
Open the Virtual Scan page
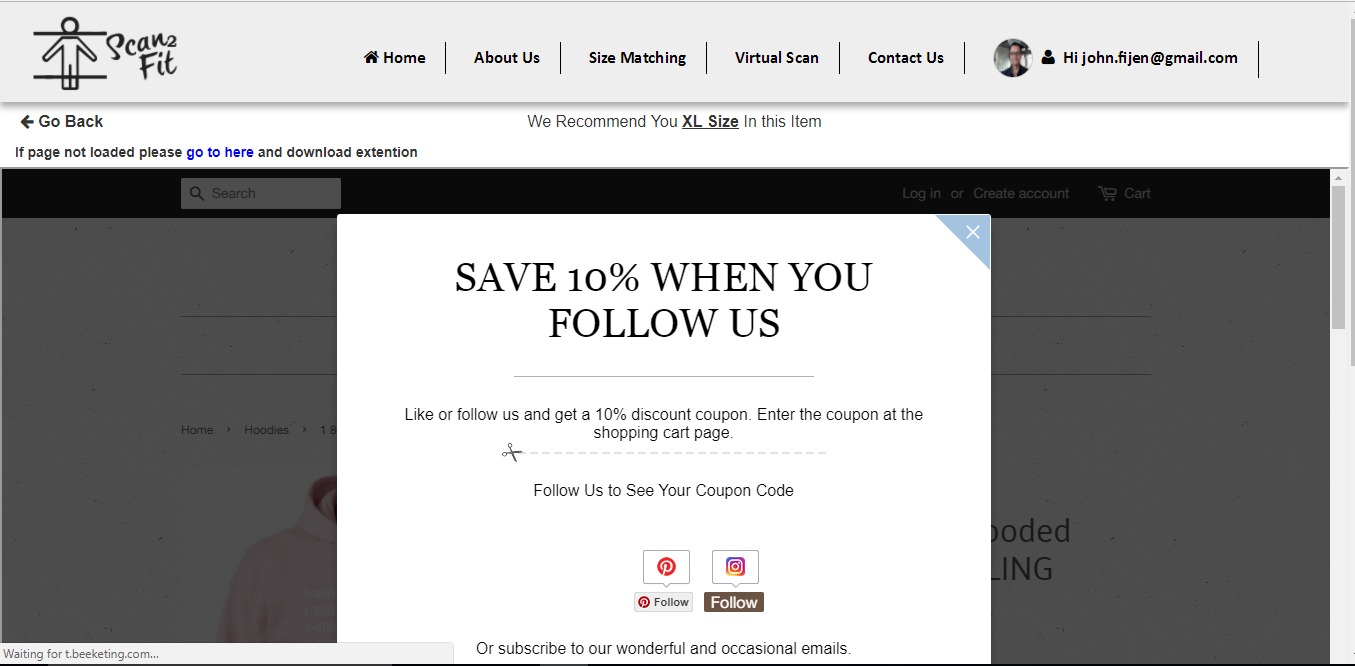click(x=777, y=58)
